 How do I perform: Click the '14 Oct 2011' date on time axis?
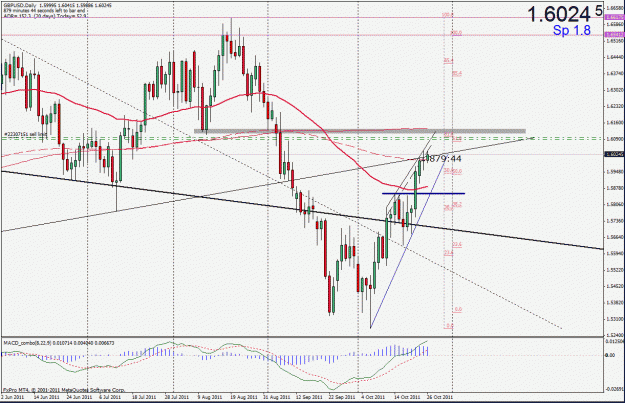click(407, 397)
